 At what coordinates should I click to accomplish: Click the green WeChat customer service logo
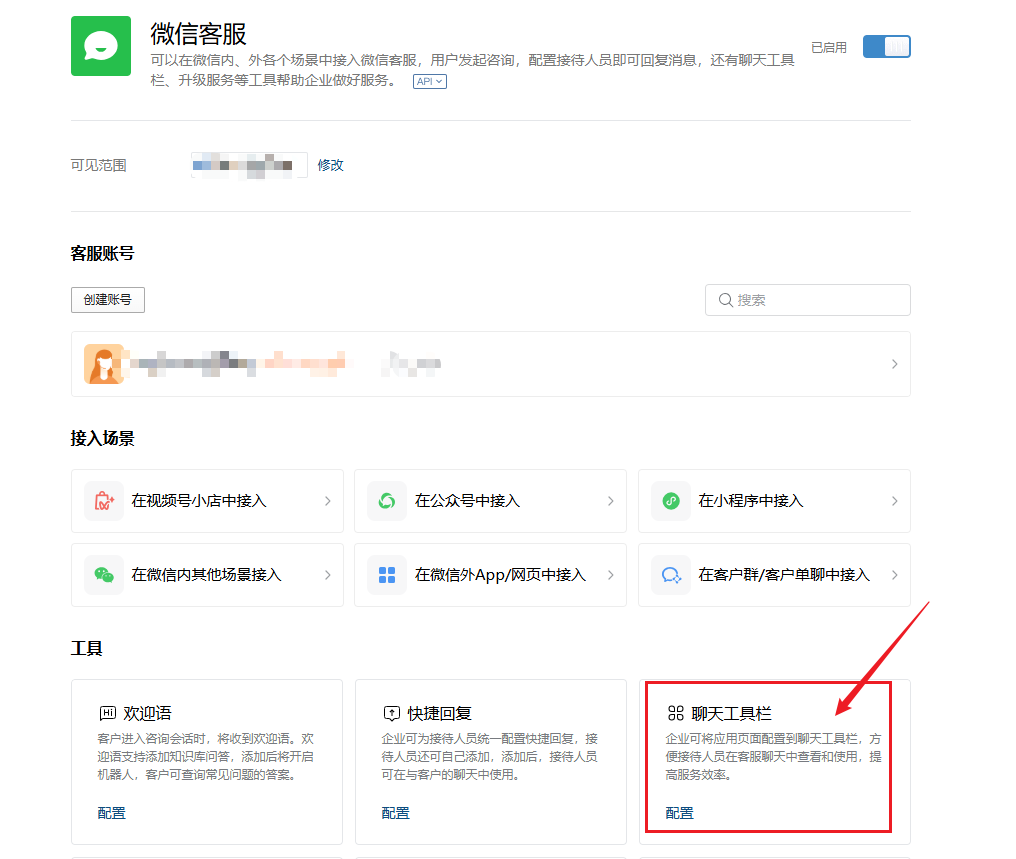101,46
